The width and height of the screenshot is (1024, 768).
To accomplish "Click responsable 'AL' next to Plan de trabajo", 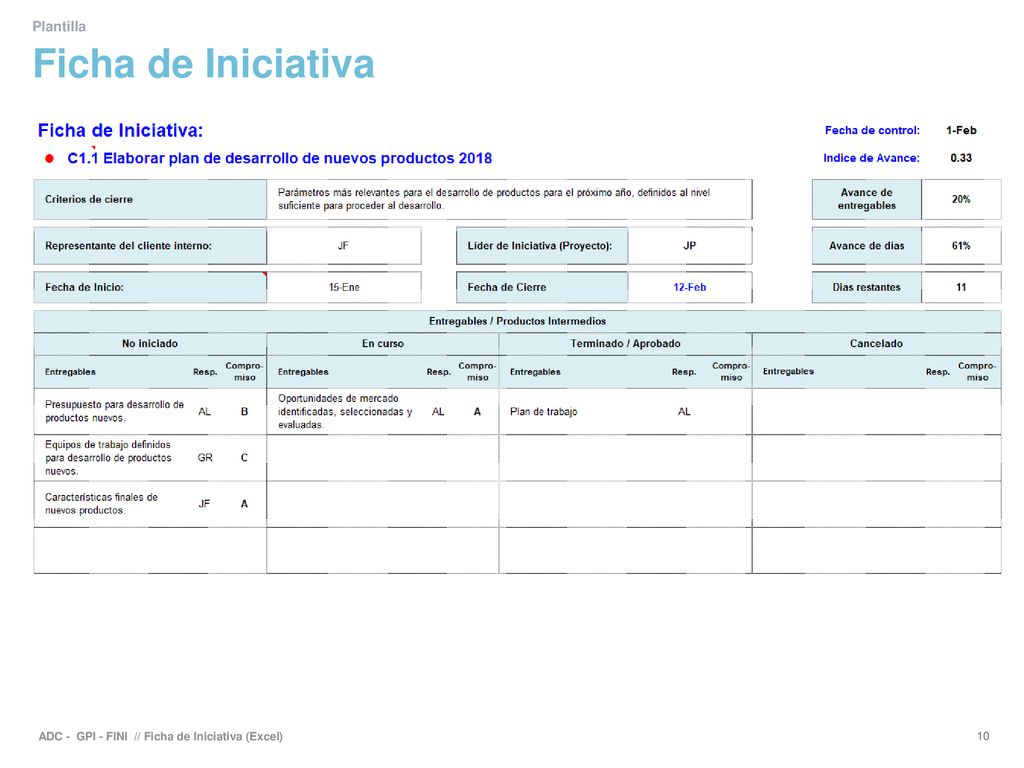I will [684, 412].
